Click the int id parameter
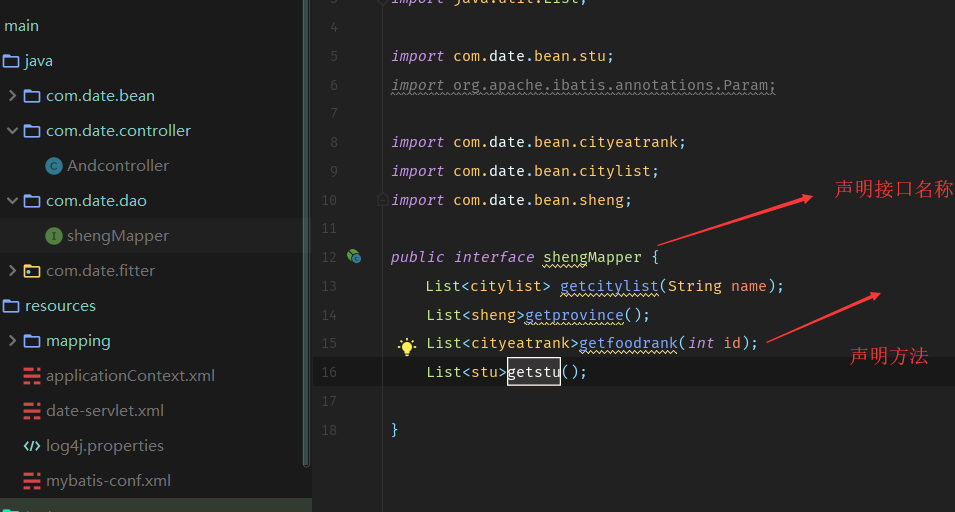Screen dimensions: 955x512 pyautogui.click(x=714, y=343)
